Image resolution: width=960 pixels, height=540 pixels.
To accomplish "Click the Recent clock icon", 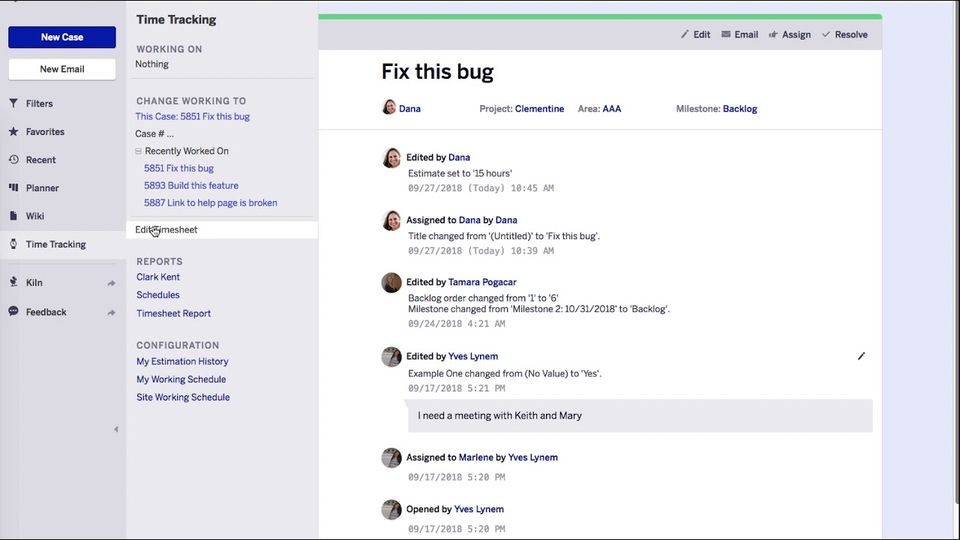I will click(13, 160).
